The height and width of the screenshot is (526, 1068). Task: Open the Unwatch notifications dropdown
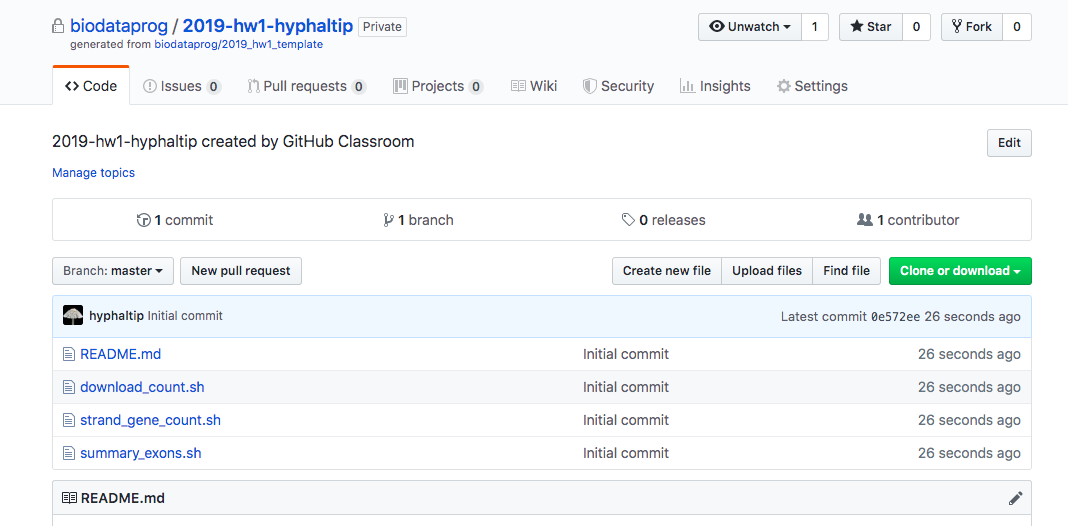[750, 27]
